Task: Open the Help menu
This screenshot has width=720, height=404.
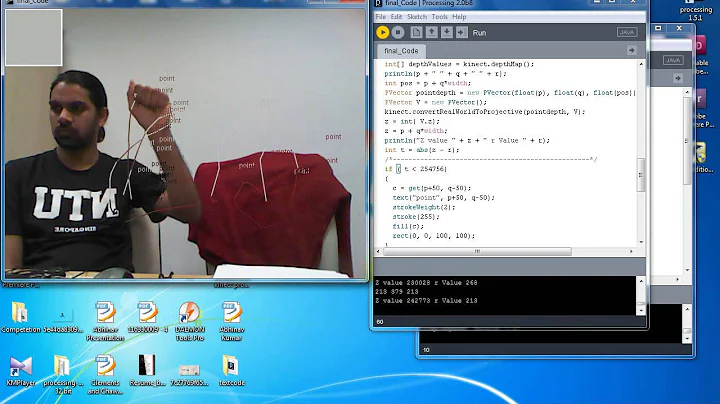Action: (459, 17)
